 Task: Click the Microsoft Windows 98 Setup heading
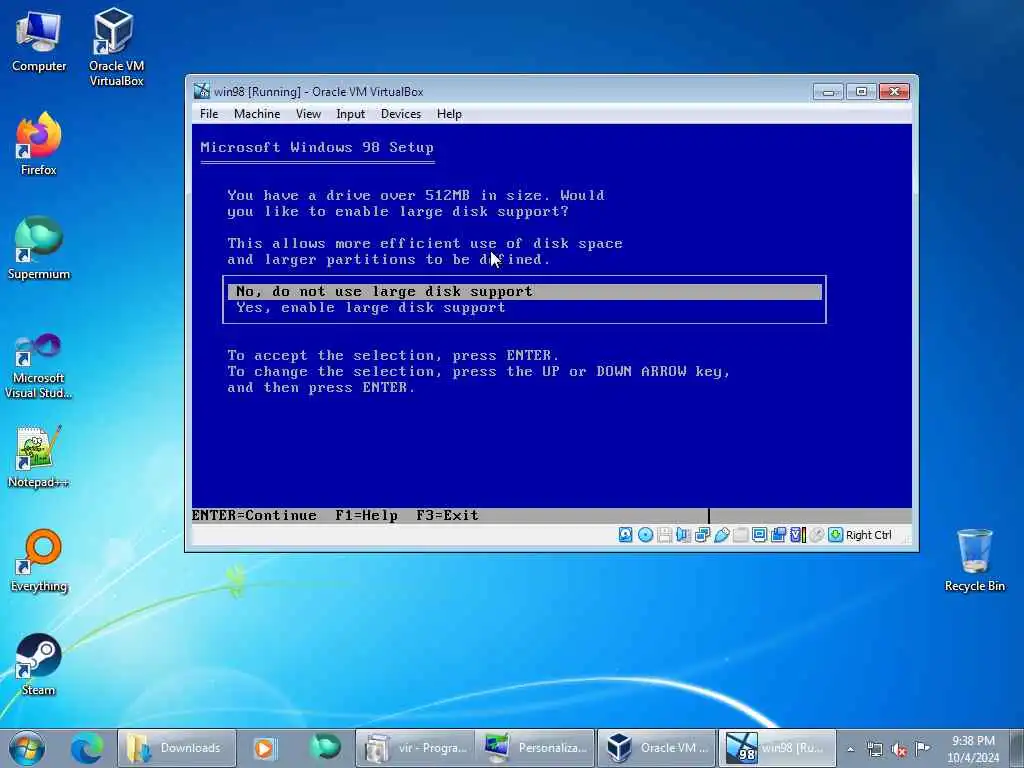pos(317,148)
